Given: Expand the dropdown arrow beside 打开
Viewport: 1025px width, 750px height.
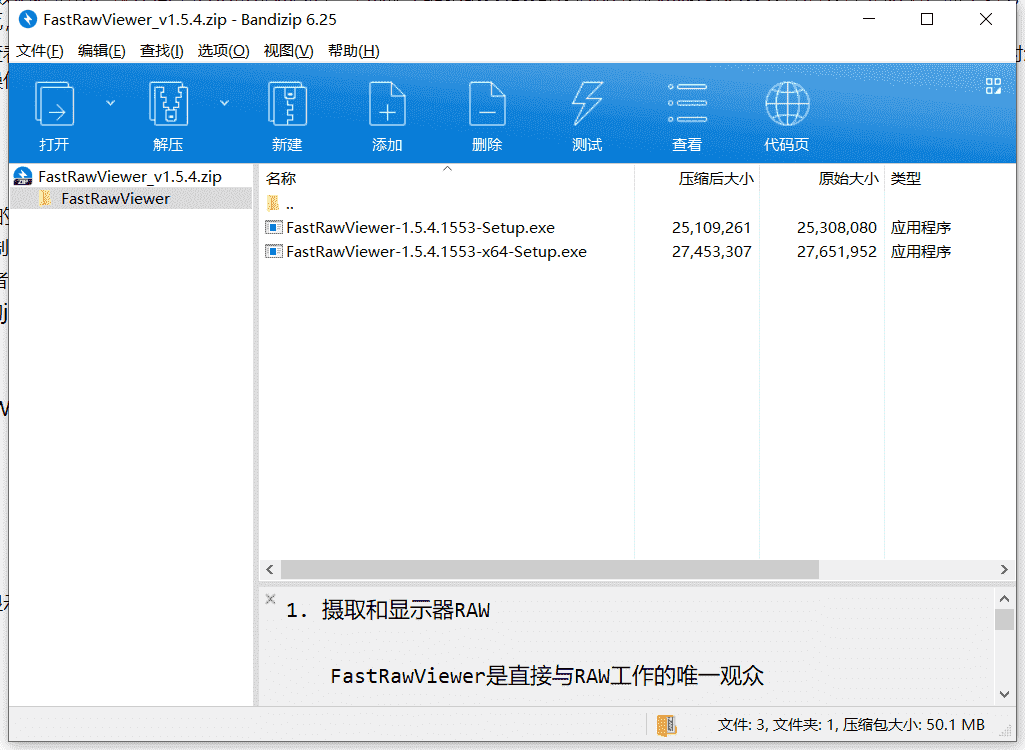Looking at the screenshot, I should click(110, 103).
